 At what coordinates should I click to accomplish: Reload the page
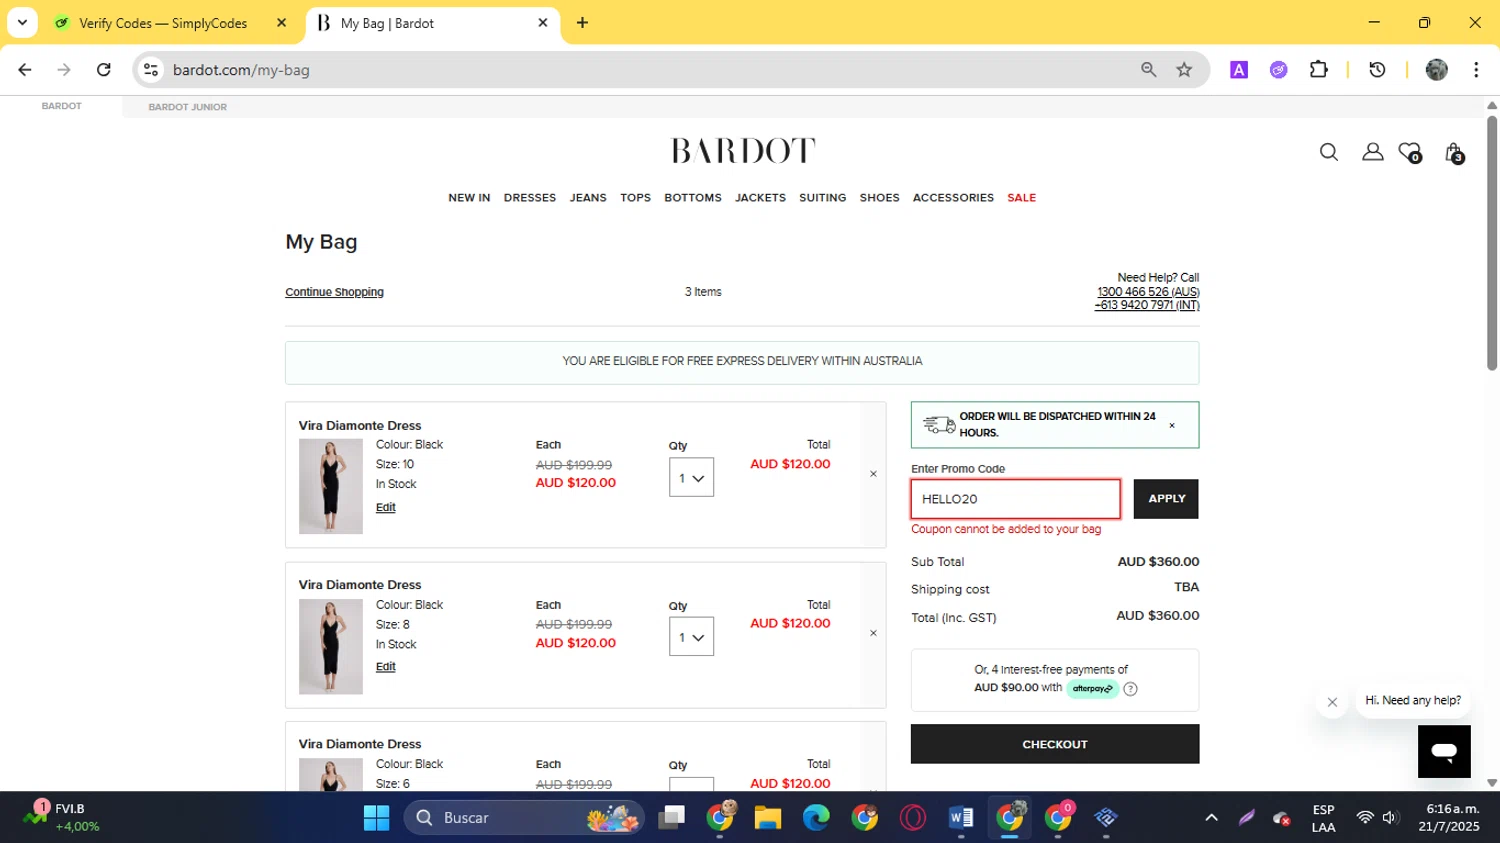103,69
